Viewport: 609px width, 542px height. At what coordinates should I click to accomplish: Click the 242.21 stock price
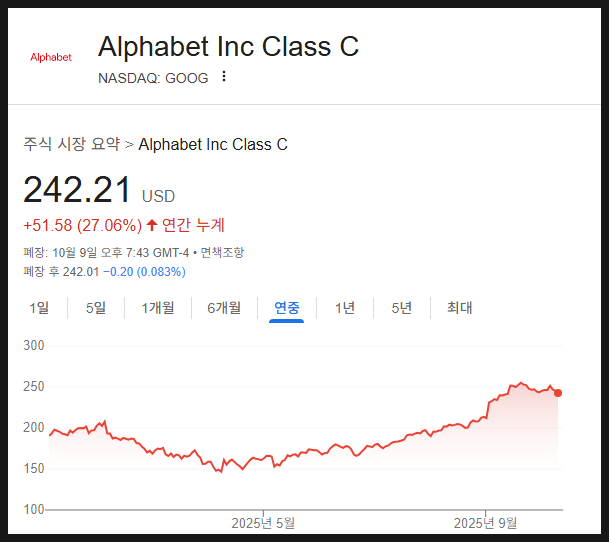point(77,190)
